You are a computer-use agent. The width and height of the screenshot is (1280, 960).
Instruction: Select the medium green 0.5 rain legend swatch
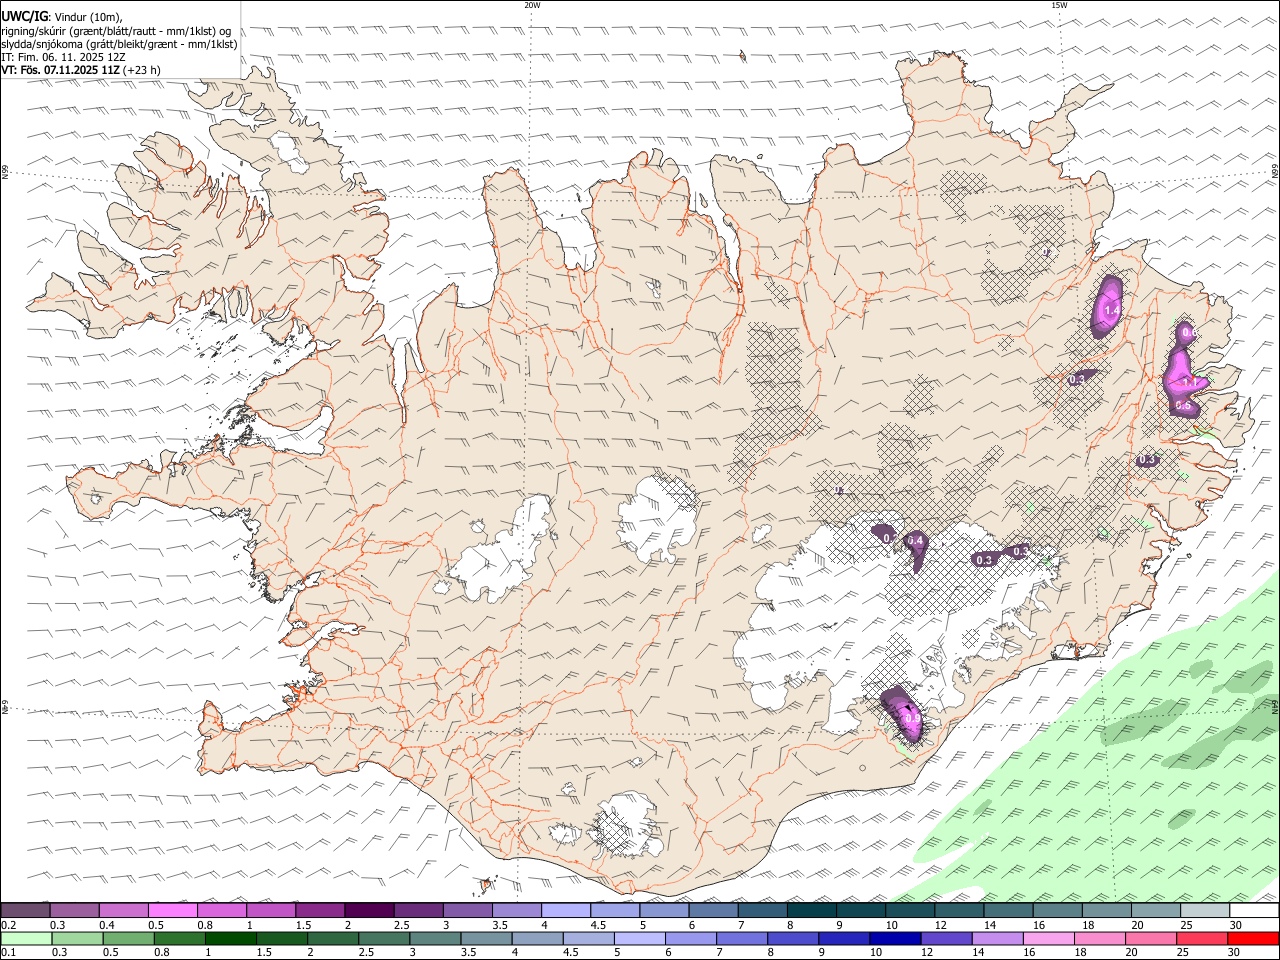coord(128,938)
